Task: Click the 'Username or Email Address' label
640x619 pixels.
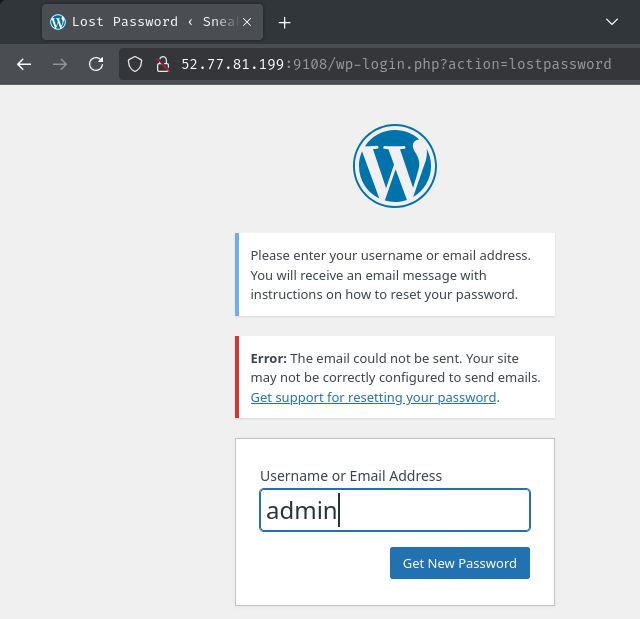Action: (x=351, y=476)
